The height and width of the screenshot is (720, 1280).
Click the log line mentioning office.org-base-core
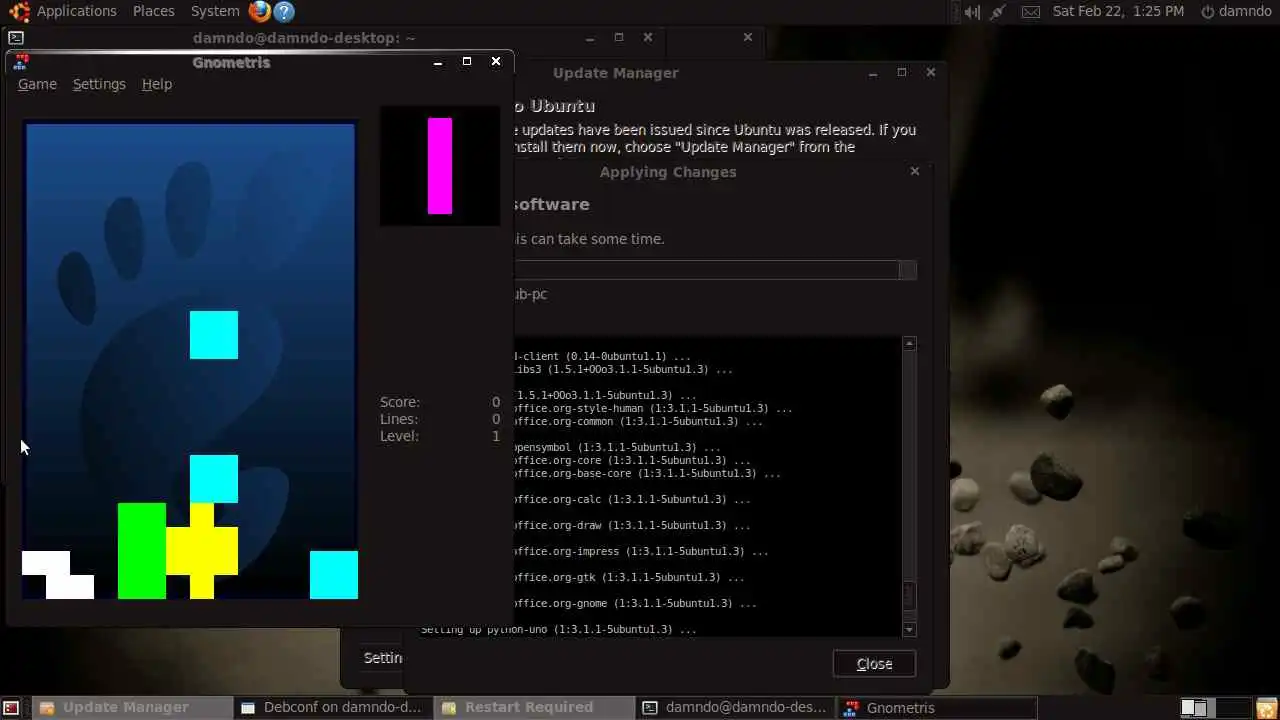point(647,473)
